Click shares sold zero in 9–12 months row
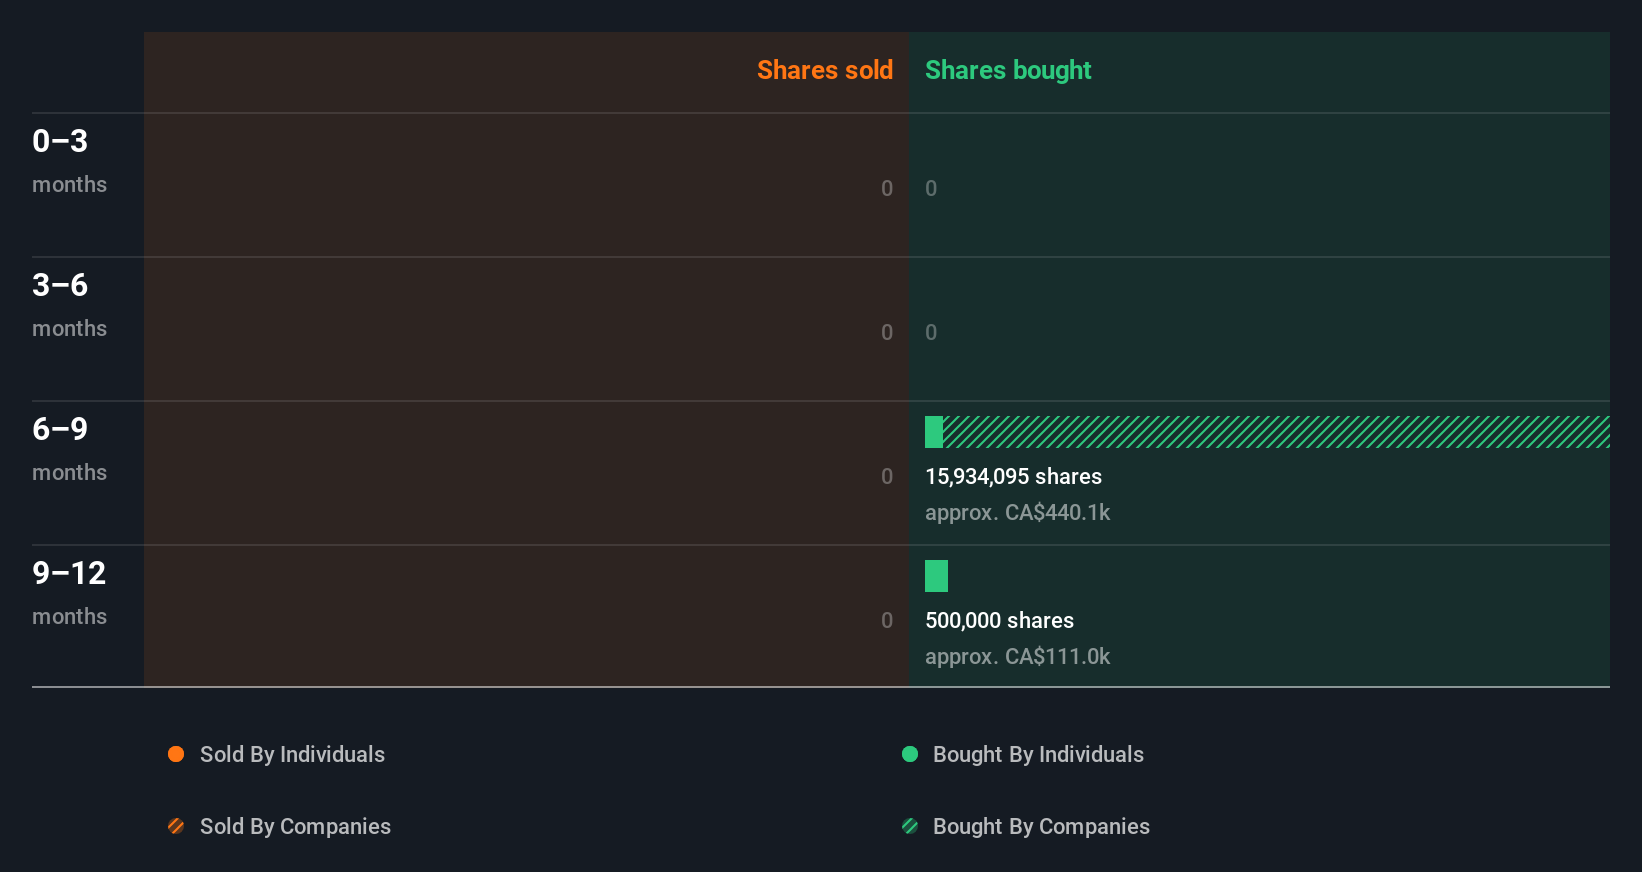The width and height of the screenshot is (1642, 872). [887, 620]
